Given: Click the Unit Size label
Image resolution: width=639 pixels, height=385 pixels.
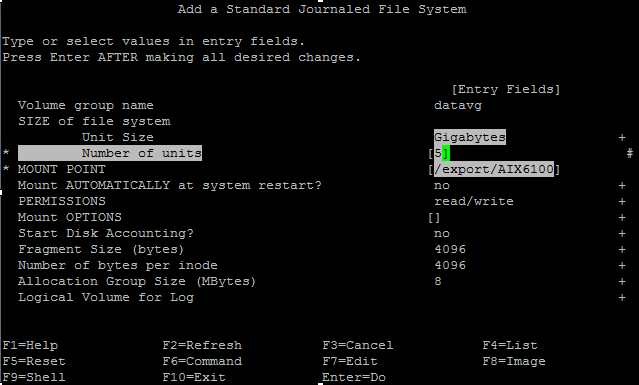Looking at the screenshot, I should point(118,137).
